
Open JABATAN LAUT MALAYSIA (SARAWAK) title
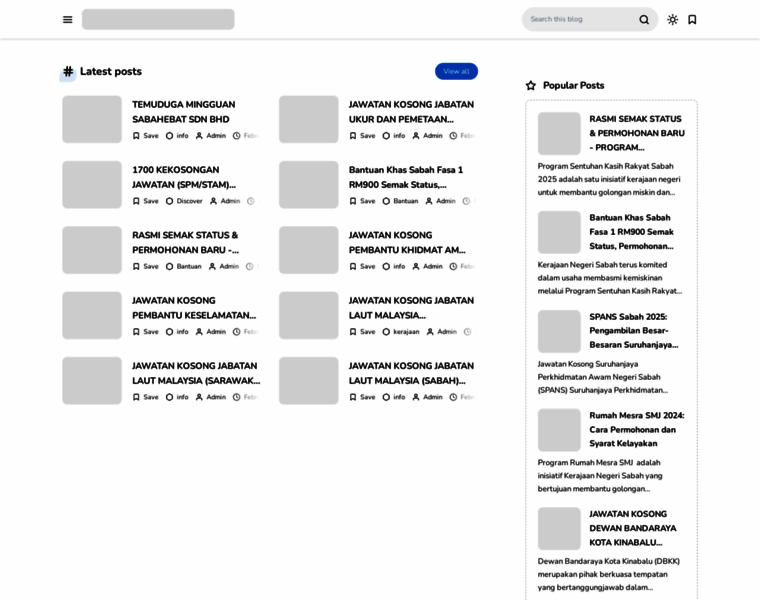pyautogui.click(x=196, y=373)
